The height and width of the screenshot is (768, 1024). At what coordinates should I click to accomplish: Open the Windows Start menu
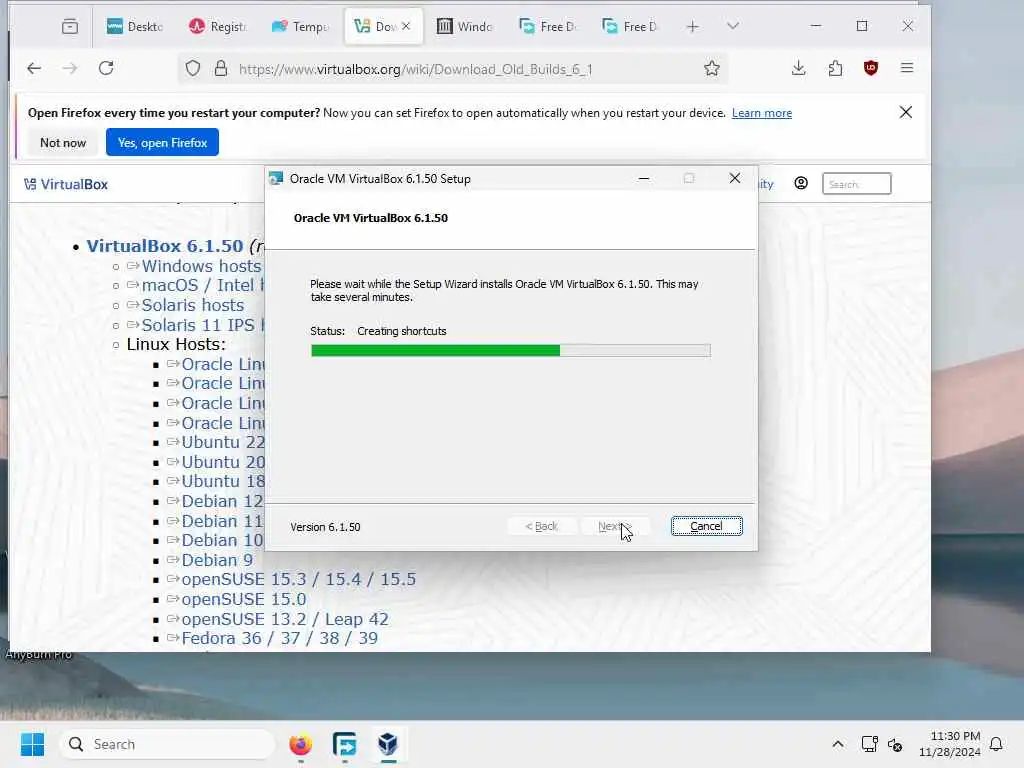click(32, 744)
